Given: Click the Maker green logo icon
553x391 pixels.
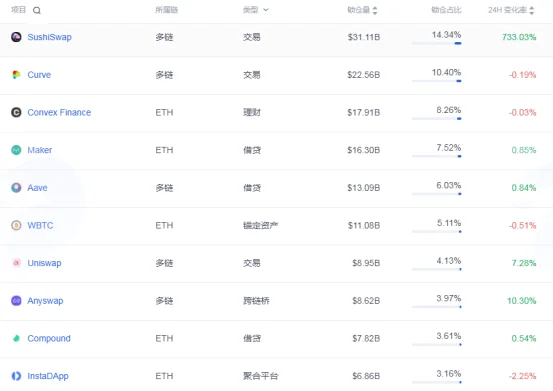Looking at the screenshot, I should pos(16,150).
